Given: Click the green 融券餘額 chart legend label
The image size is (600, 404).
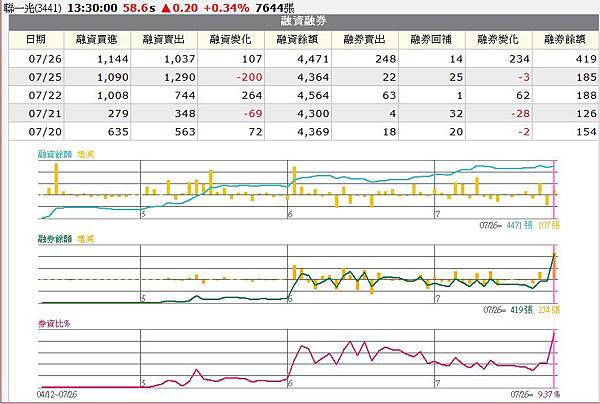Looking at the screenshot, I should point(55,239).
